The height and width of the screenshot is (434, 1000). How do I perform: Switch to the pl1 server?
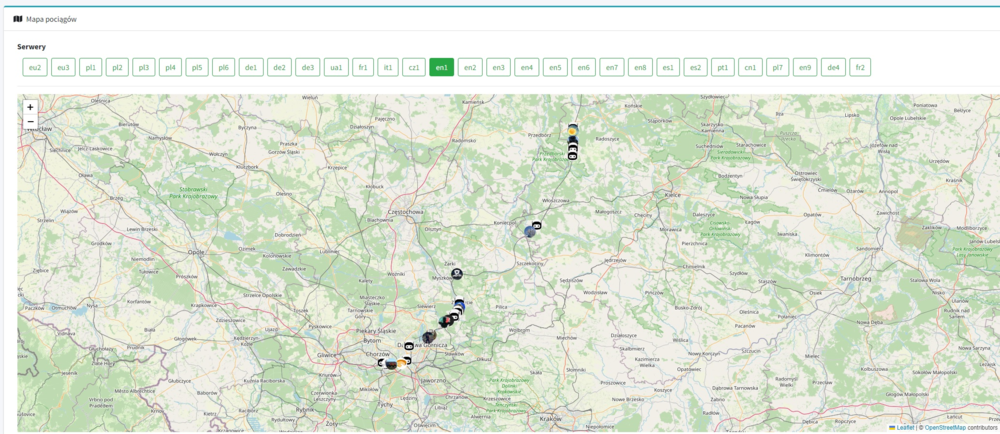[x=90, y=67]
